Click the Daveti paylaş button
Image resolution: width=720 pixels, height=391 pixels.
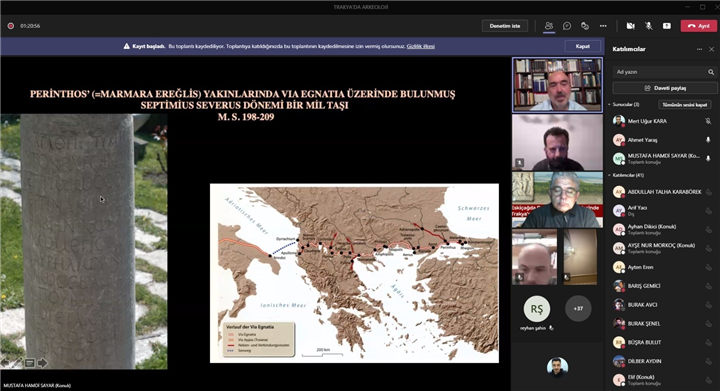point(664,88)
